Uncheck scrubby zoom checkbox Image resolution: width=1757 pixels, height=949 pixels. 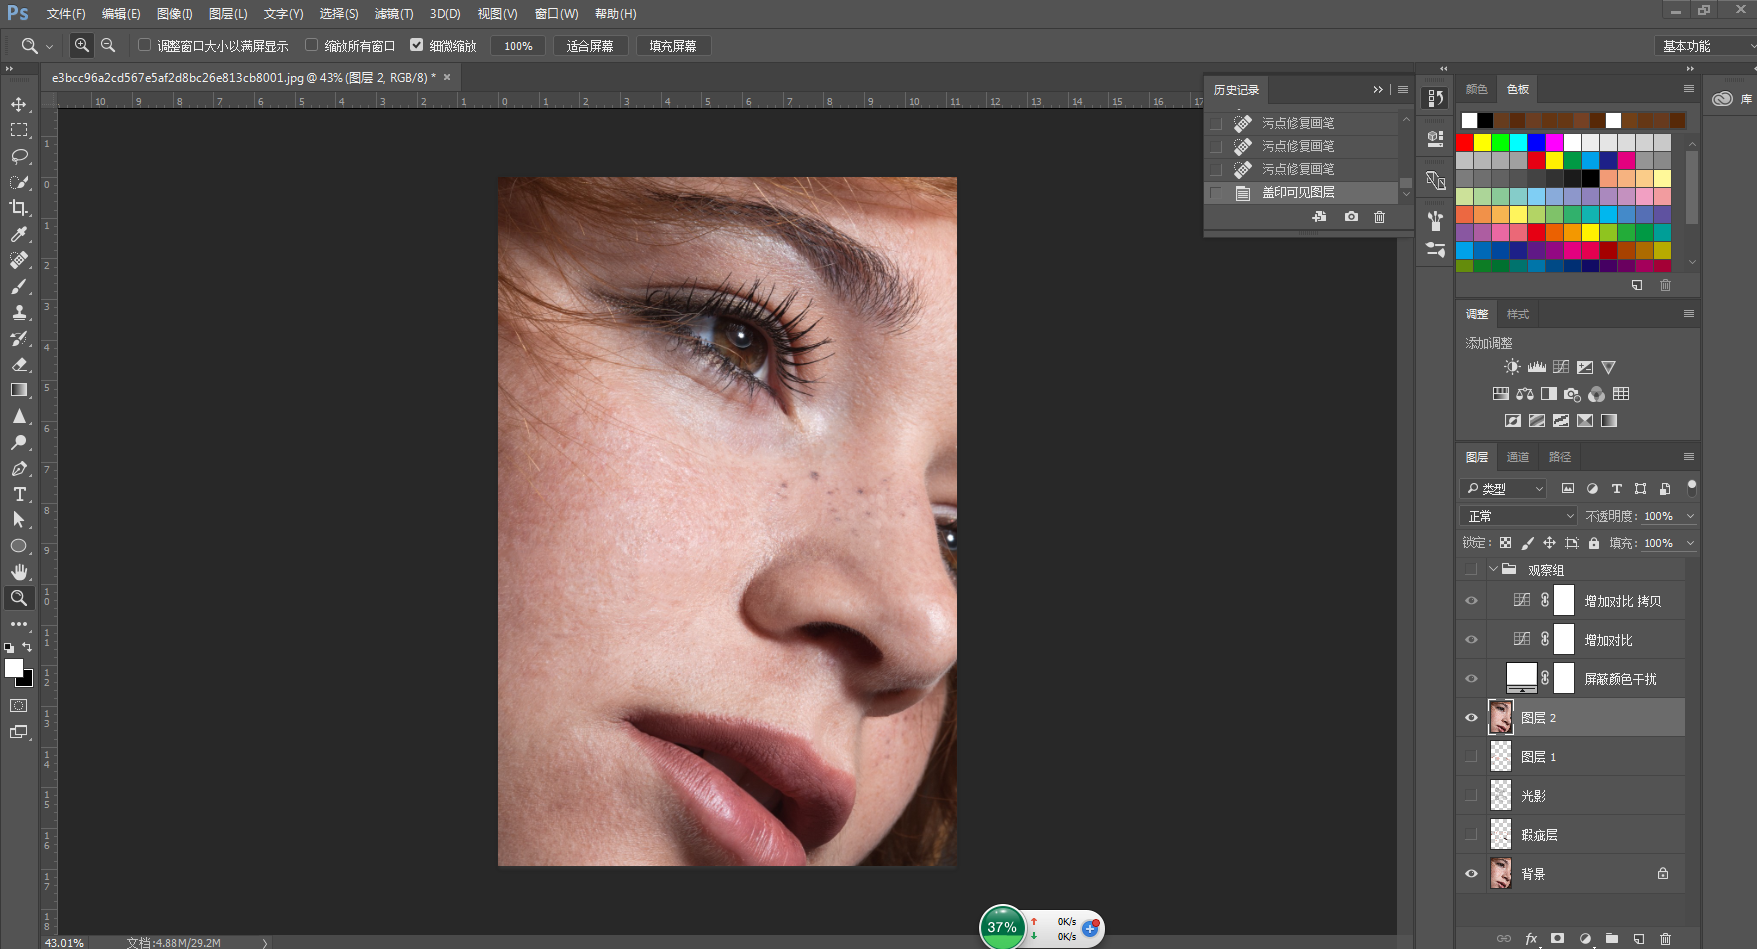tap(417, 45)
